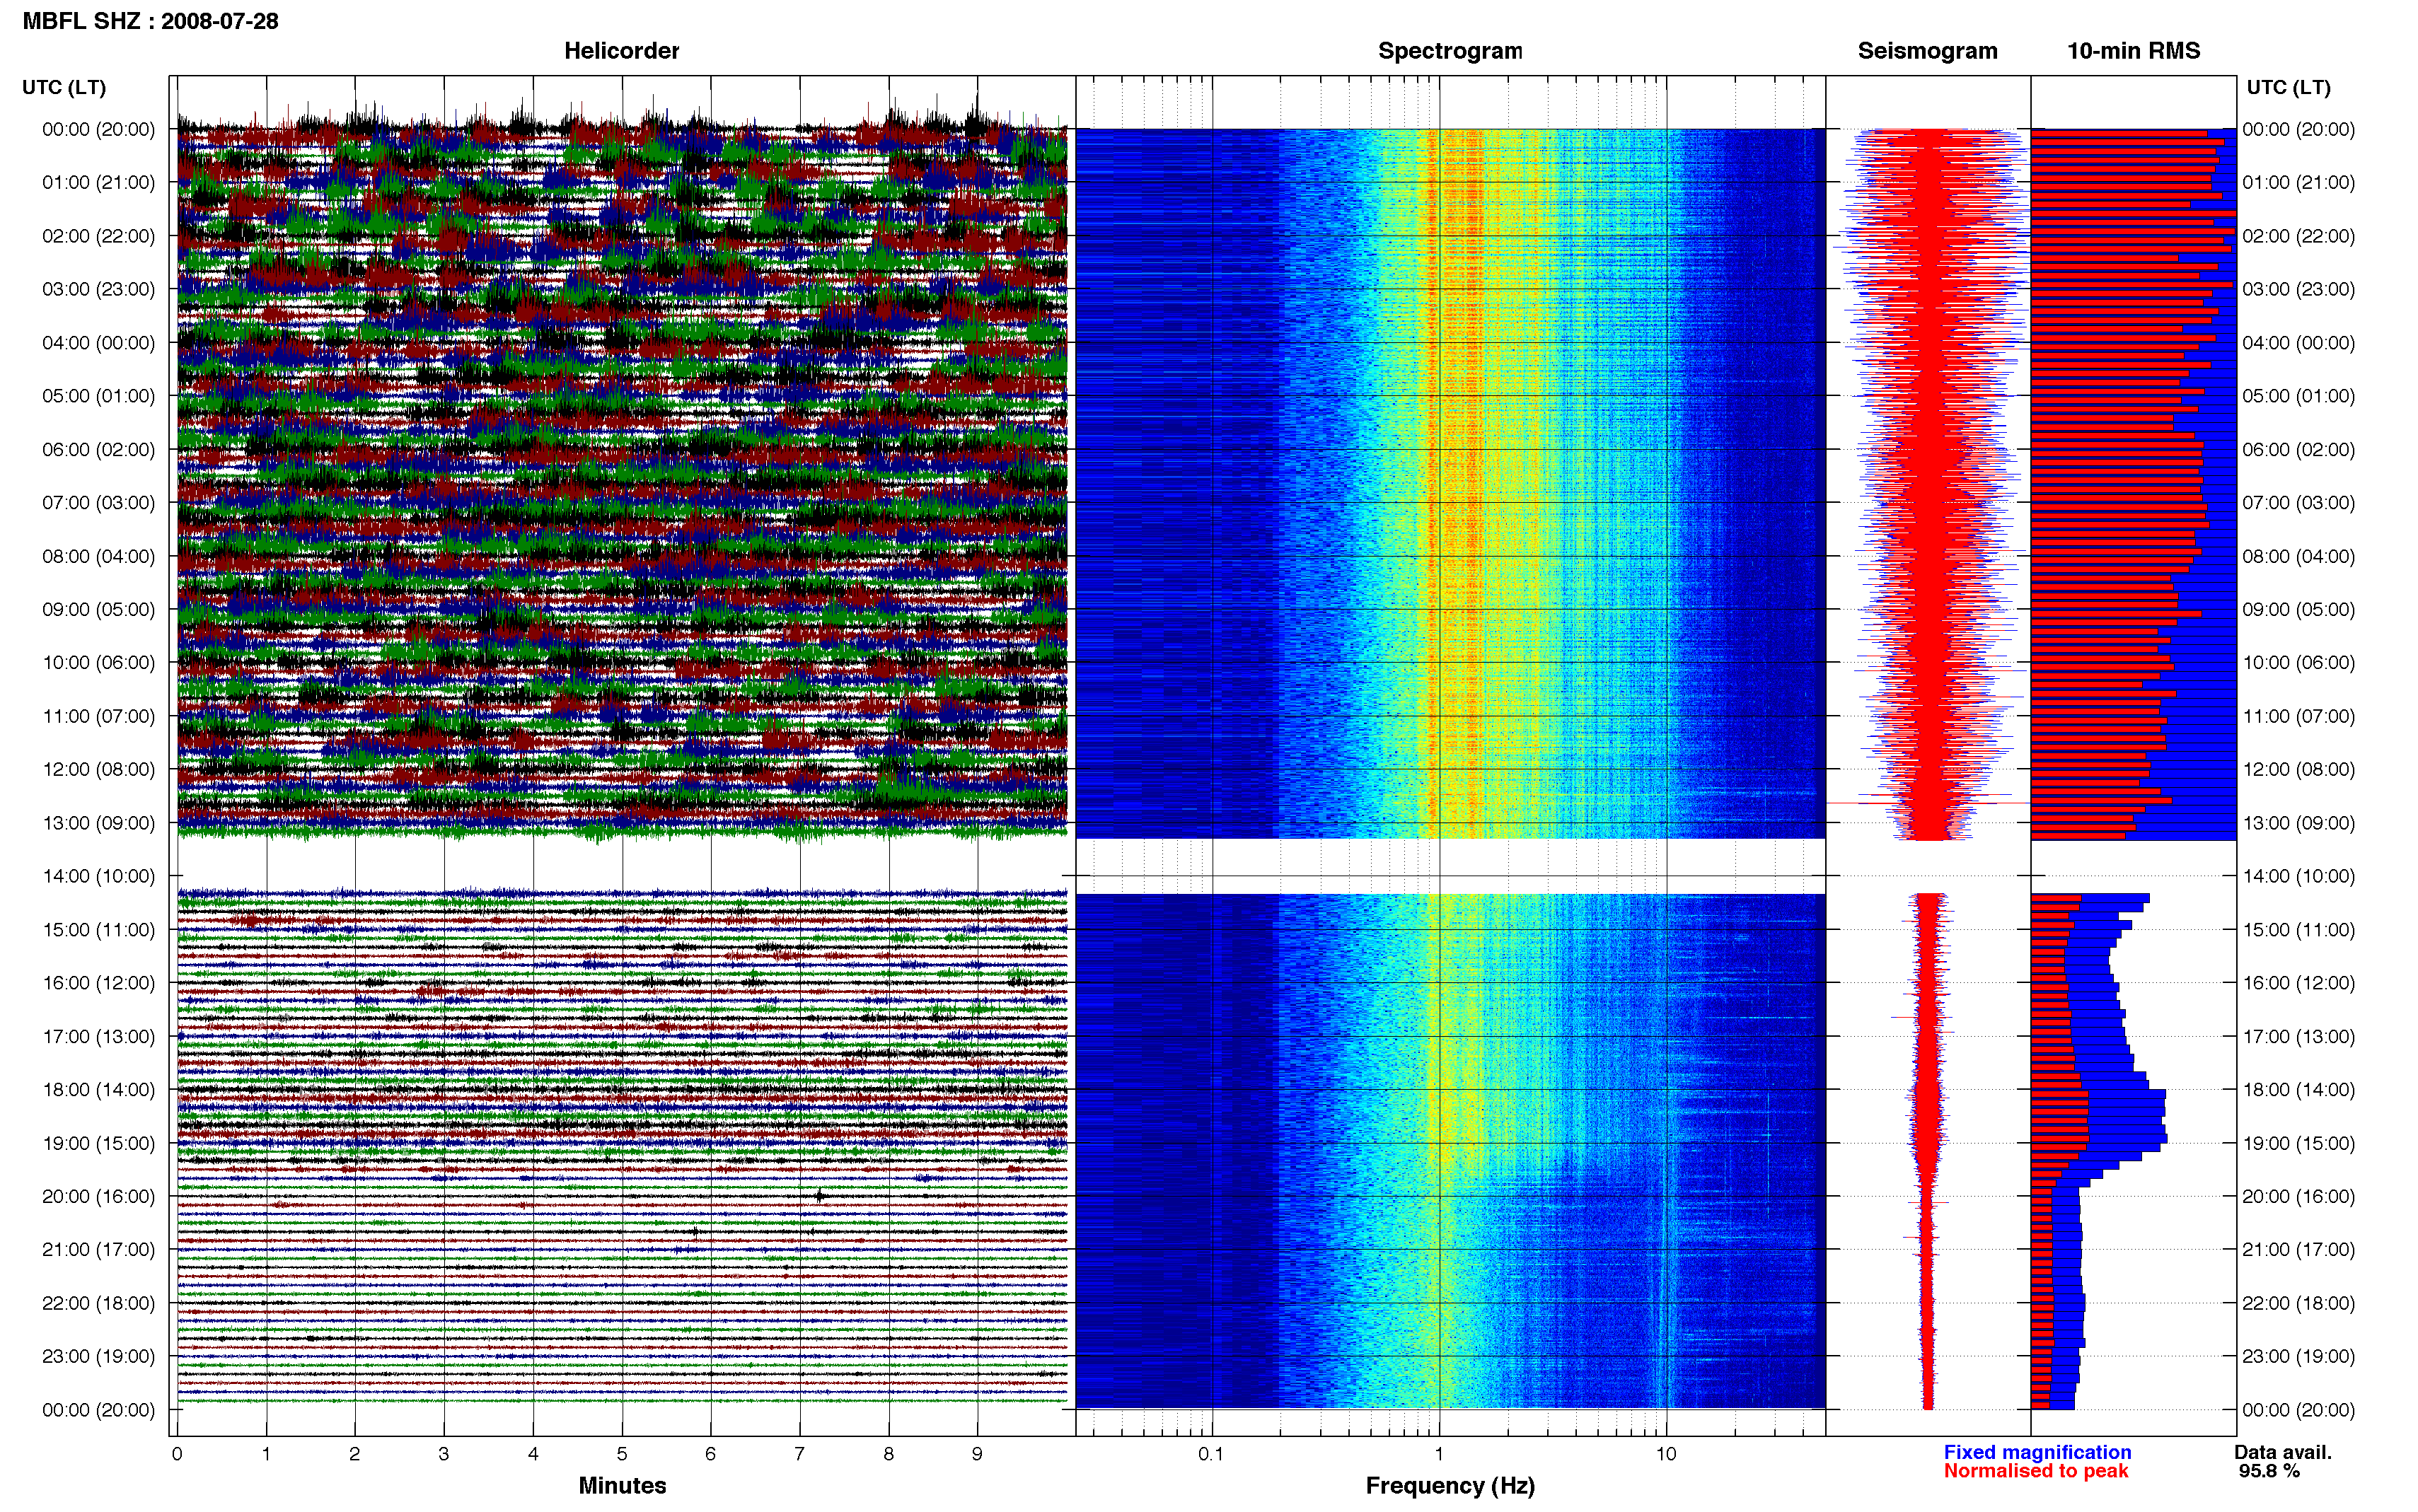Click the "10" tick on the frequency axis
Image resolution: width=2418 pixels, height=1512 pixels.
[1666, 1454]
